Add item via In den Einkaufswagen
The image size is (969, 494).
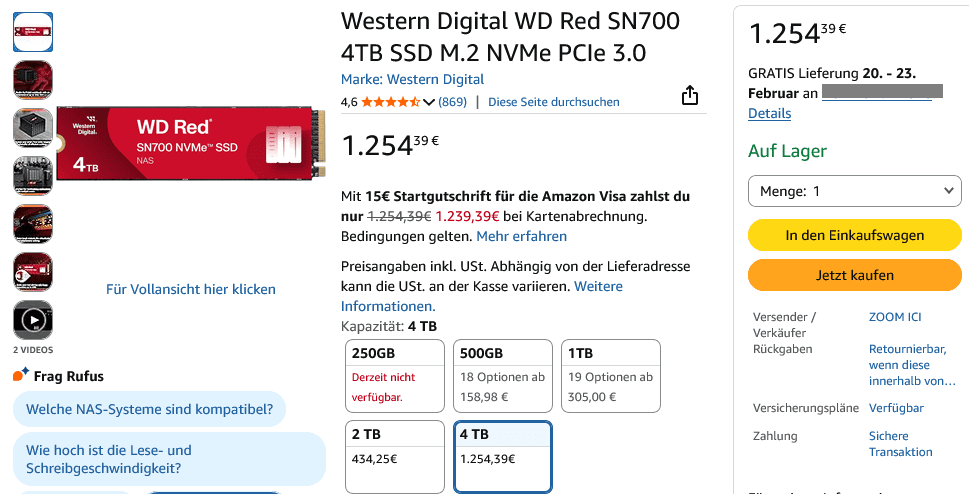click(854, 235)
